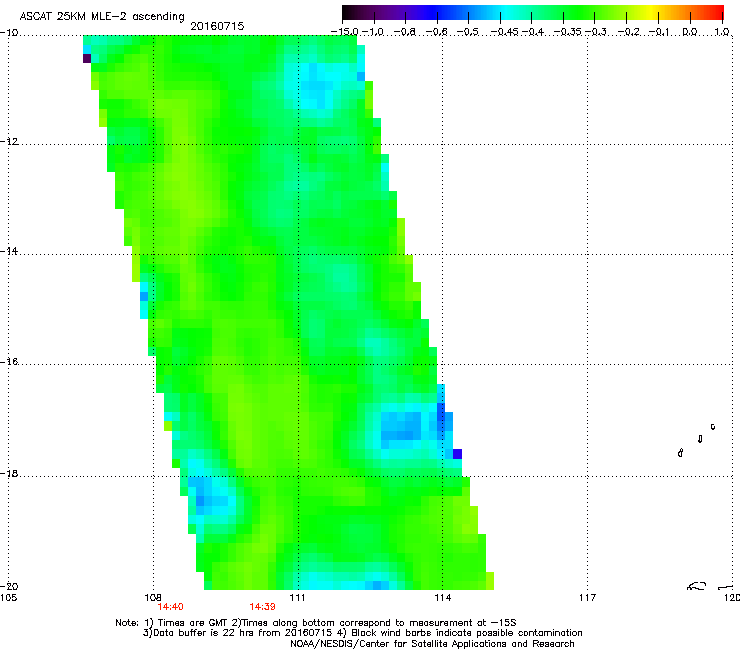Select the -0.8 colorbar label
Image resolution: width=740 pixels, height=650 pixels.
coord(404,32)
